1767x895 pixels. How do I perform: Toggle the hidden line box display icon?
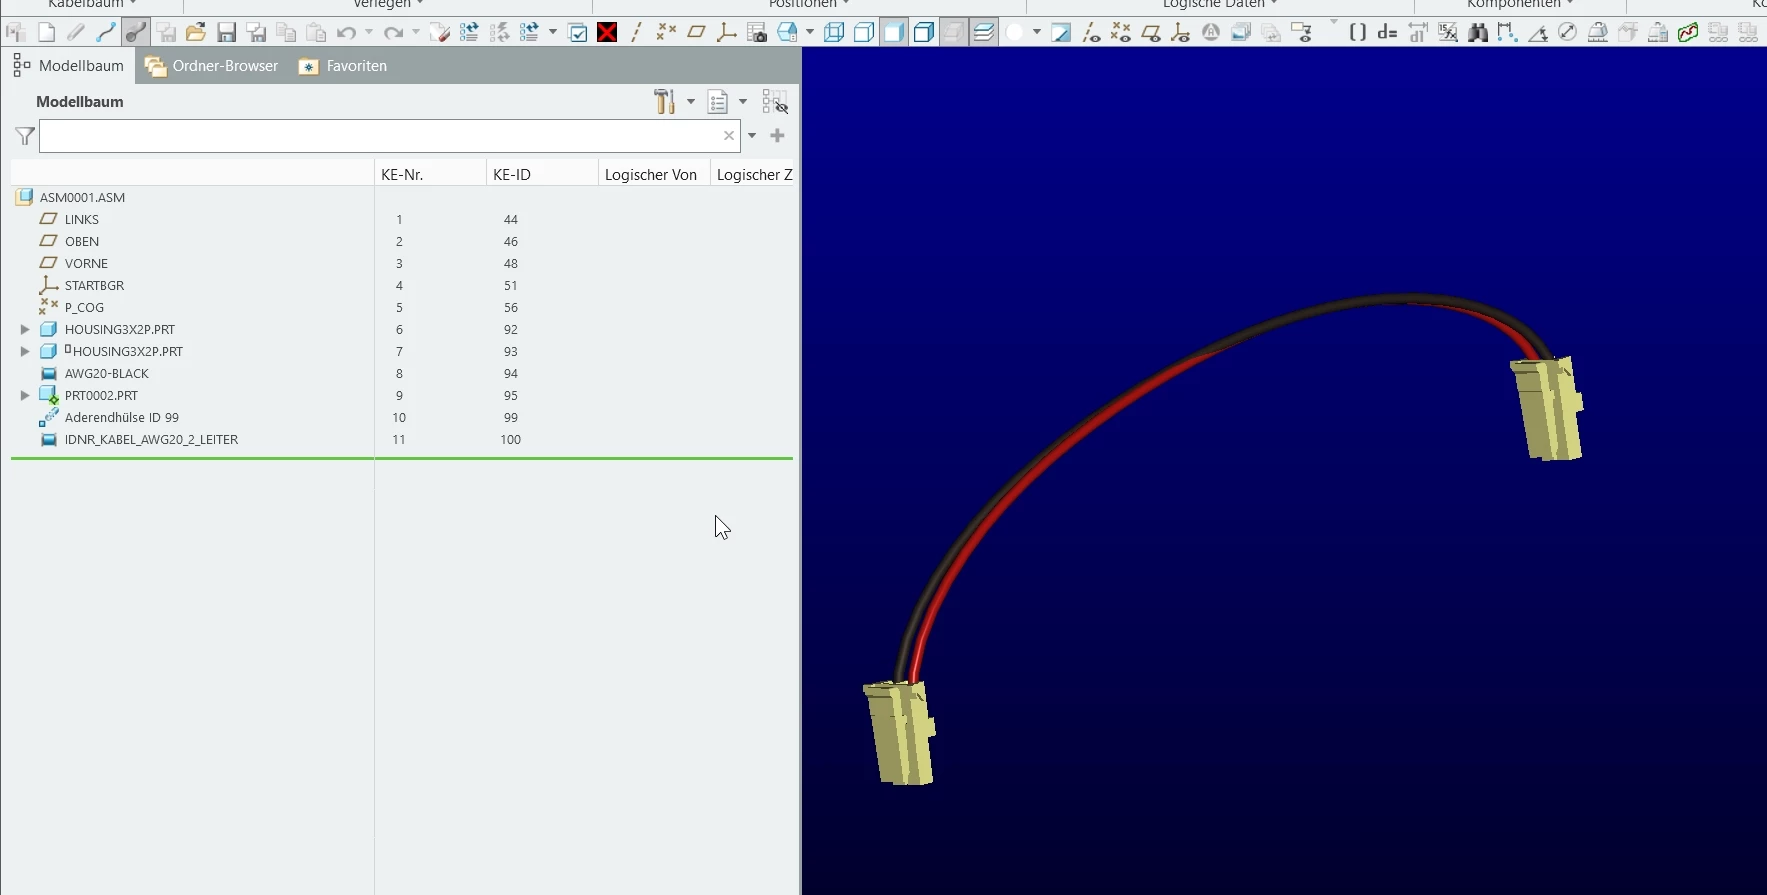tap(864, 33)
